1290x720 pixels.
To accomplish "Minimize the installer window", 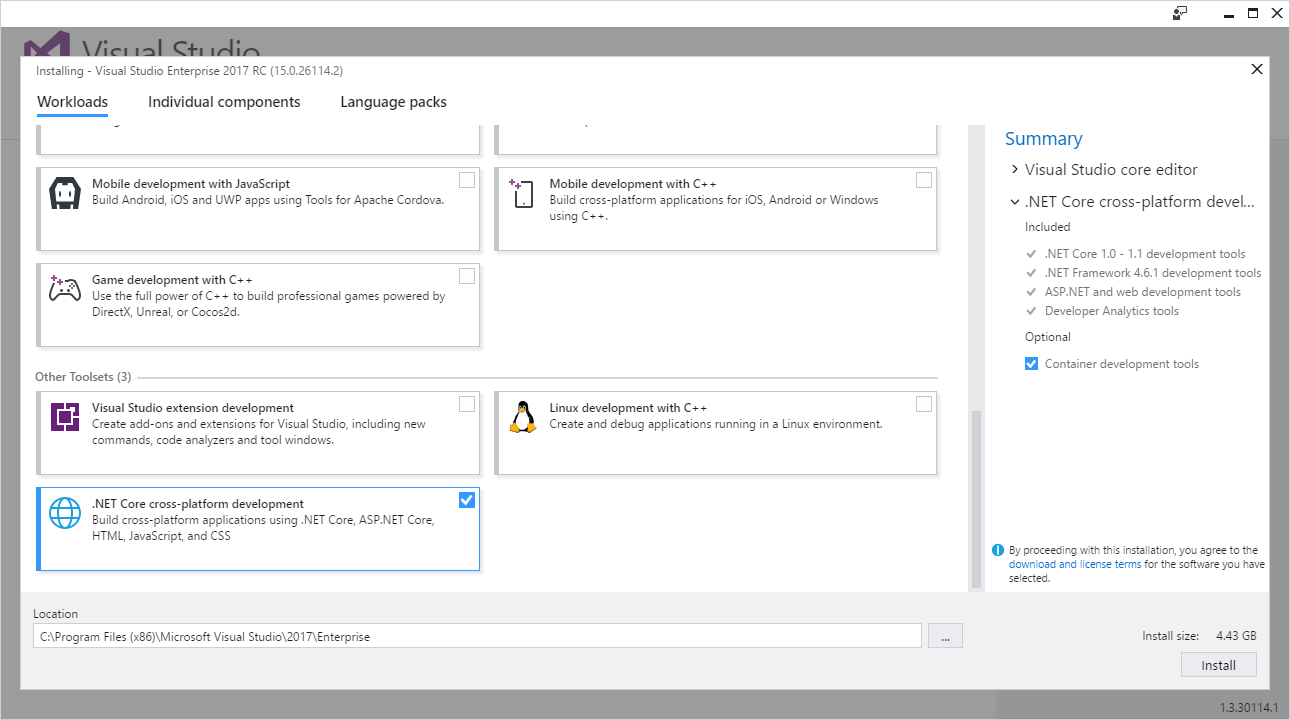I will 1228,13.
